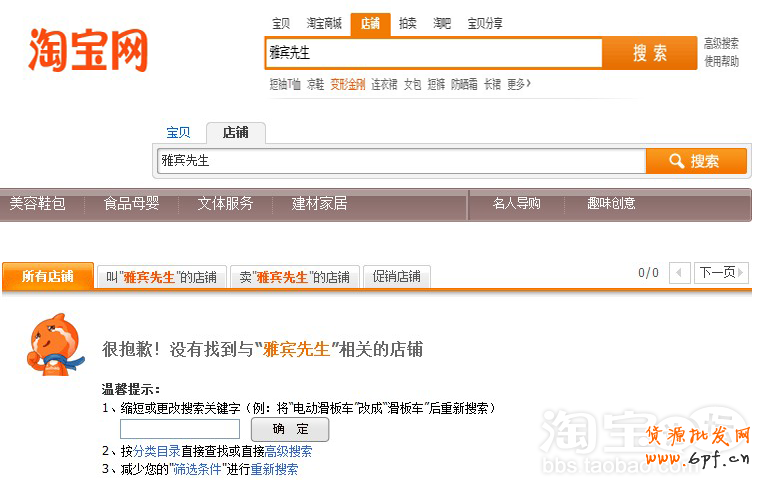Focus the top search box with 雅宾先生

[x=434, y=52]
